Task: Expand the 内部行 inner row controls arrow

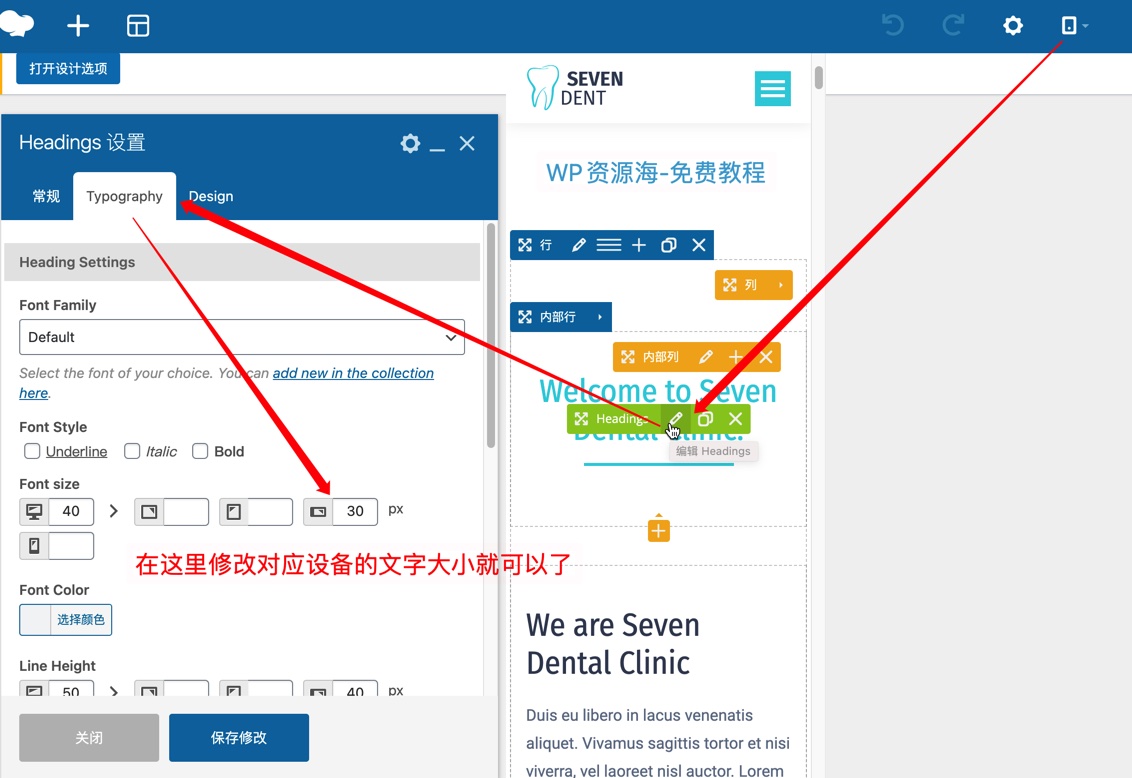Action: [x=599, y=317]
